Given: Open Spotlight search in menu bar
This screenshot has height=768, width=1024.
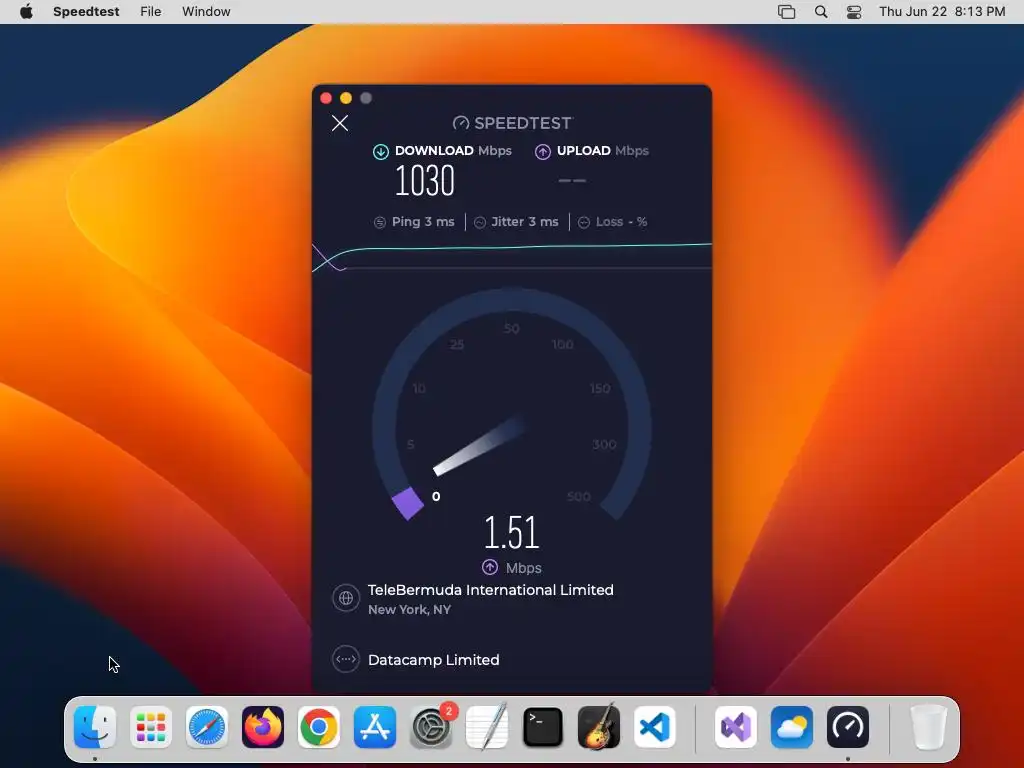Looking at the screenshot, I should coord(821,12).
